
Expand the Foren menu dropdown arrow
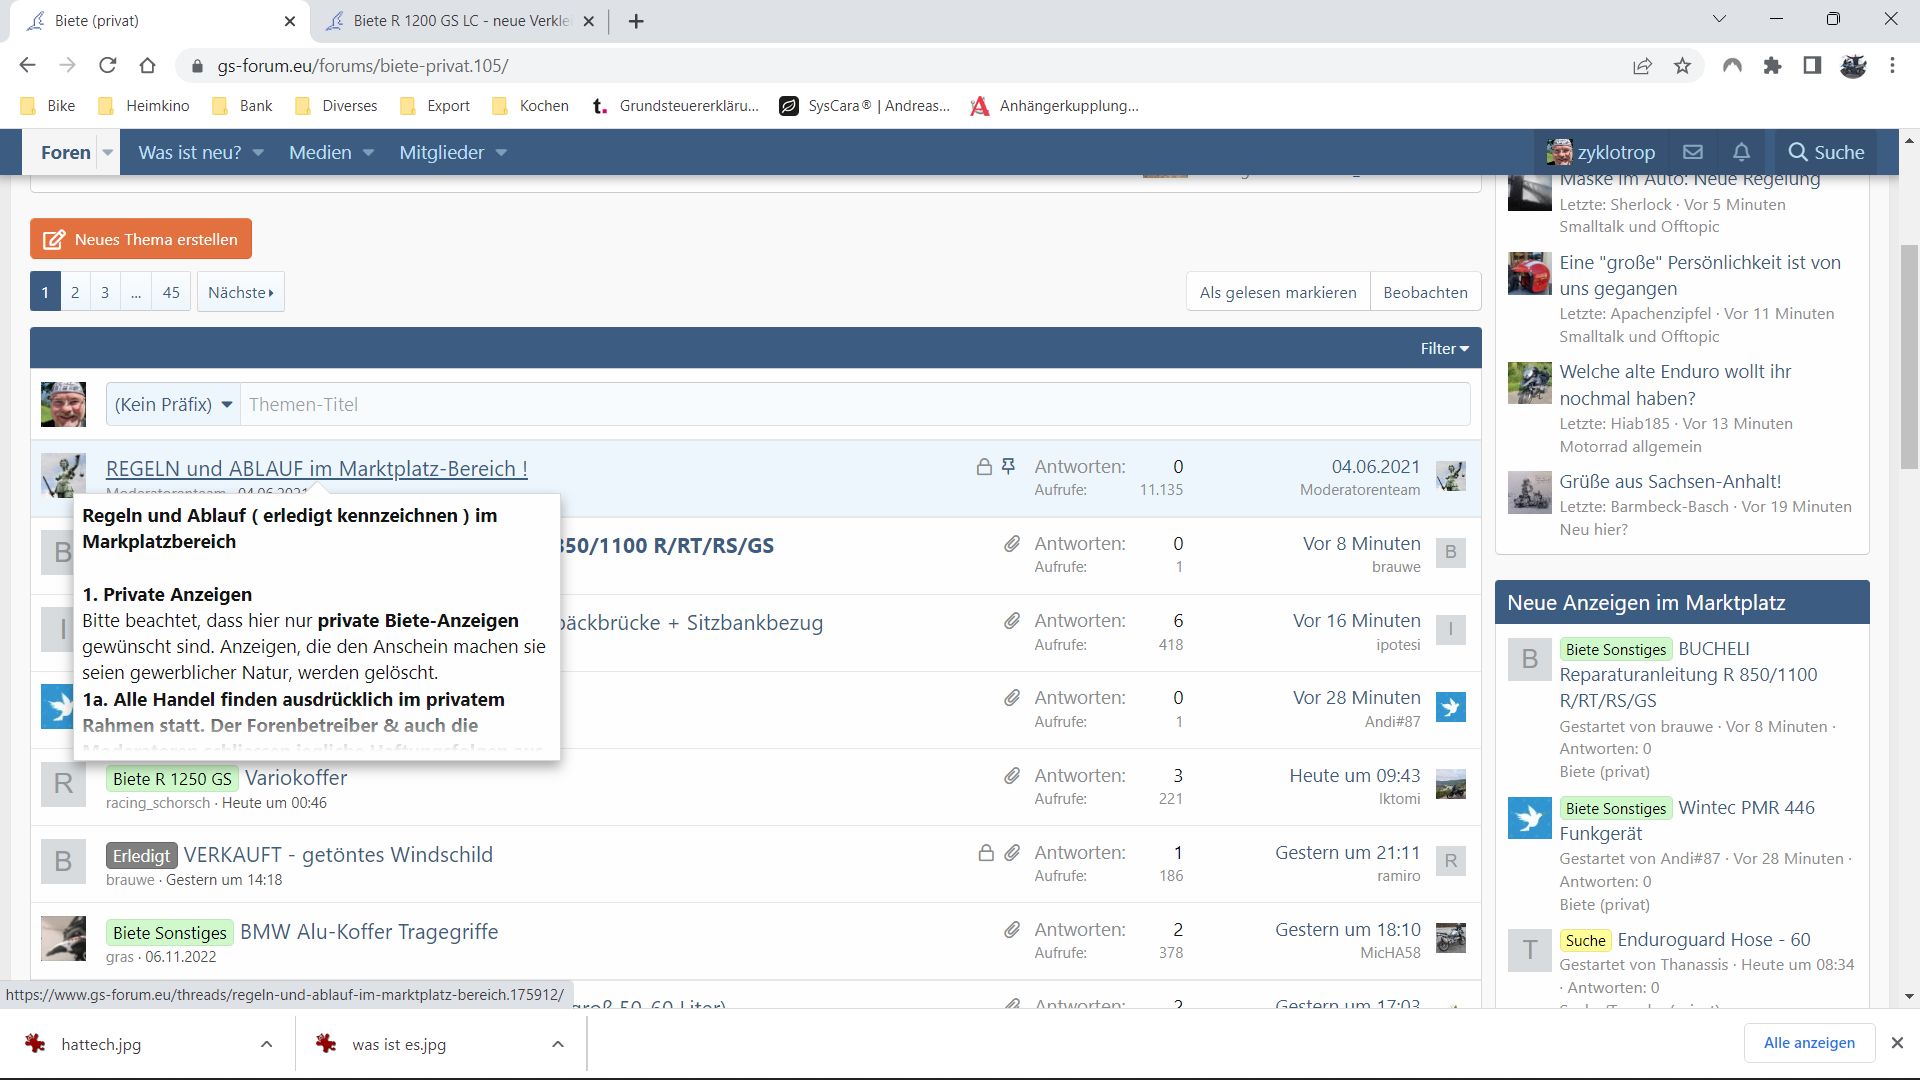[108, 153]
